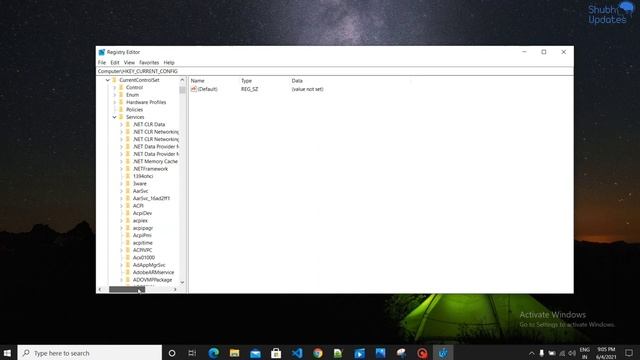Click the volume icon in system tray
This screenshot has height=360, width=640.
[x=572, y=353]
